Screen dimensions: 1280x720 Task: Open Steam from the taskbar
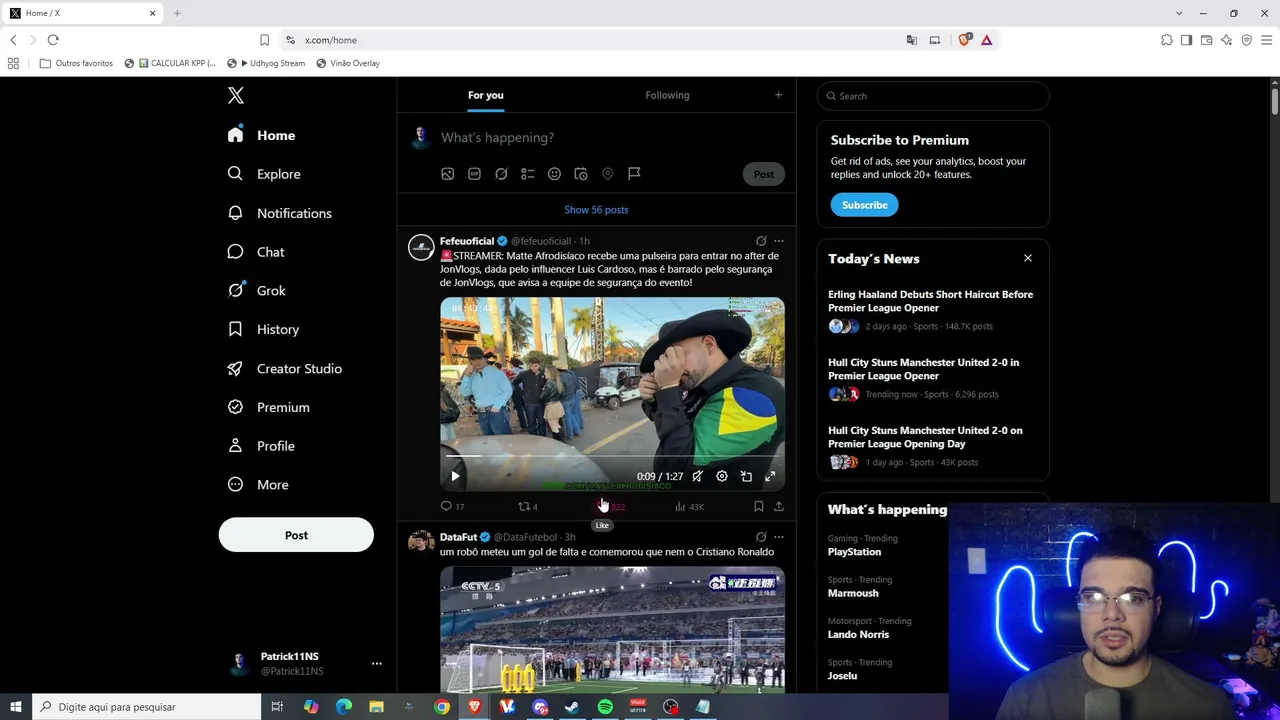click(572, 707)
